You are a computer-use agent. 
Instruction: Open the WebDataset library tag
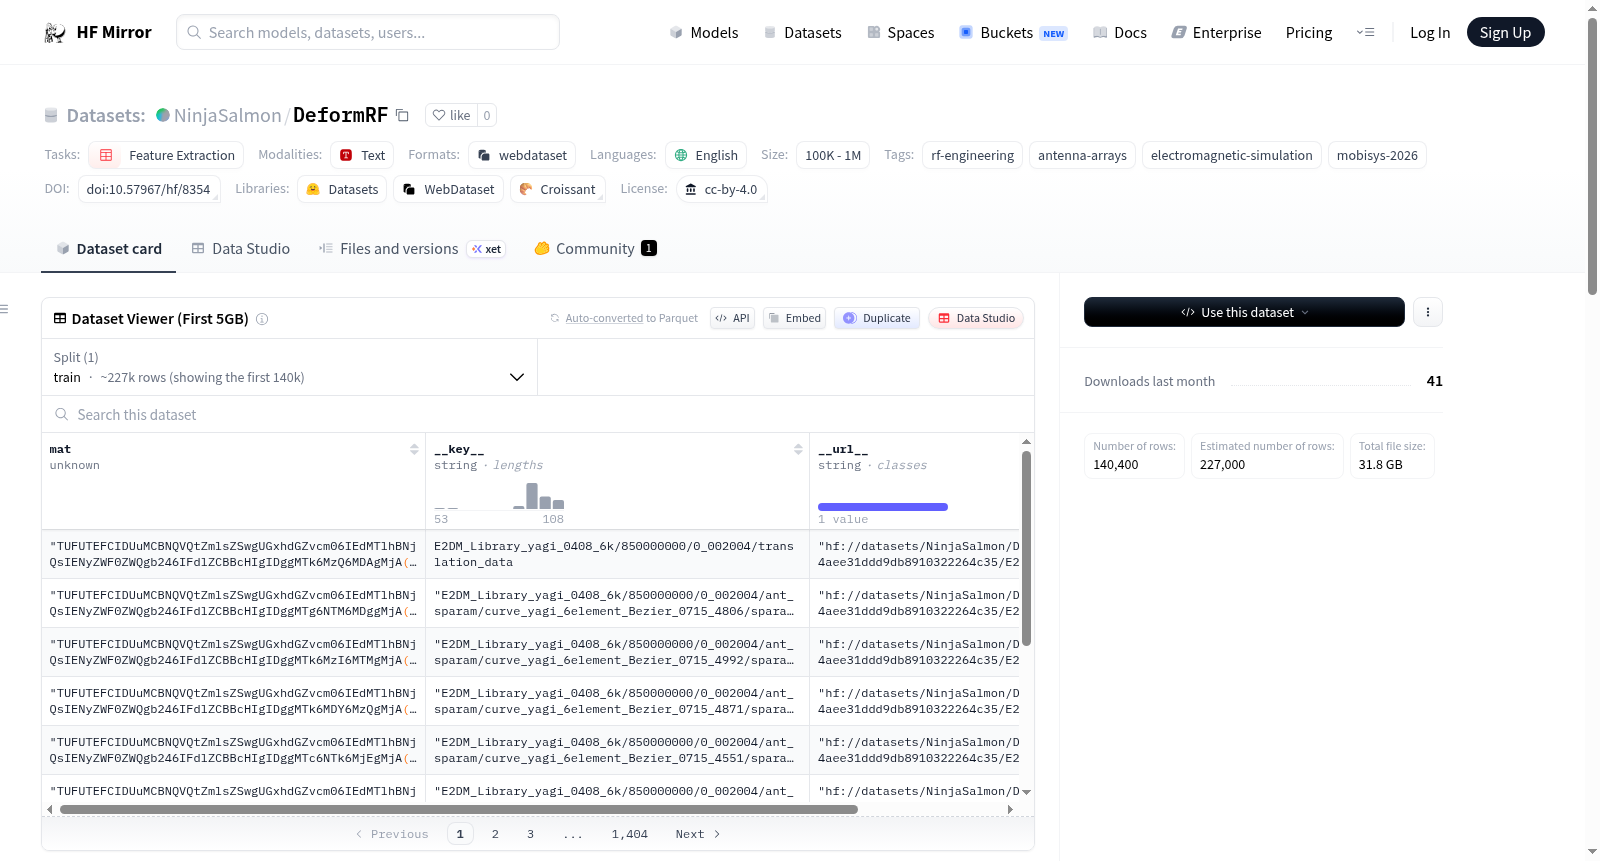pyautogui.click(x=449, y=189)
